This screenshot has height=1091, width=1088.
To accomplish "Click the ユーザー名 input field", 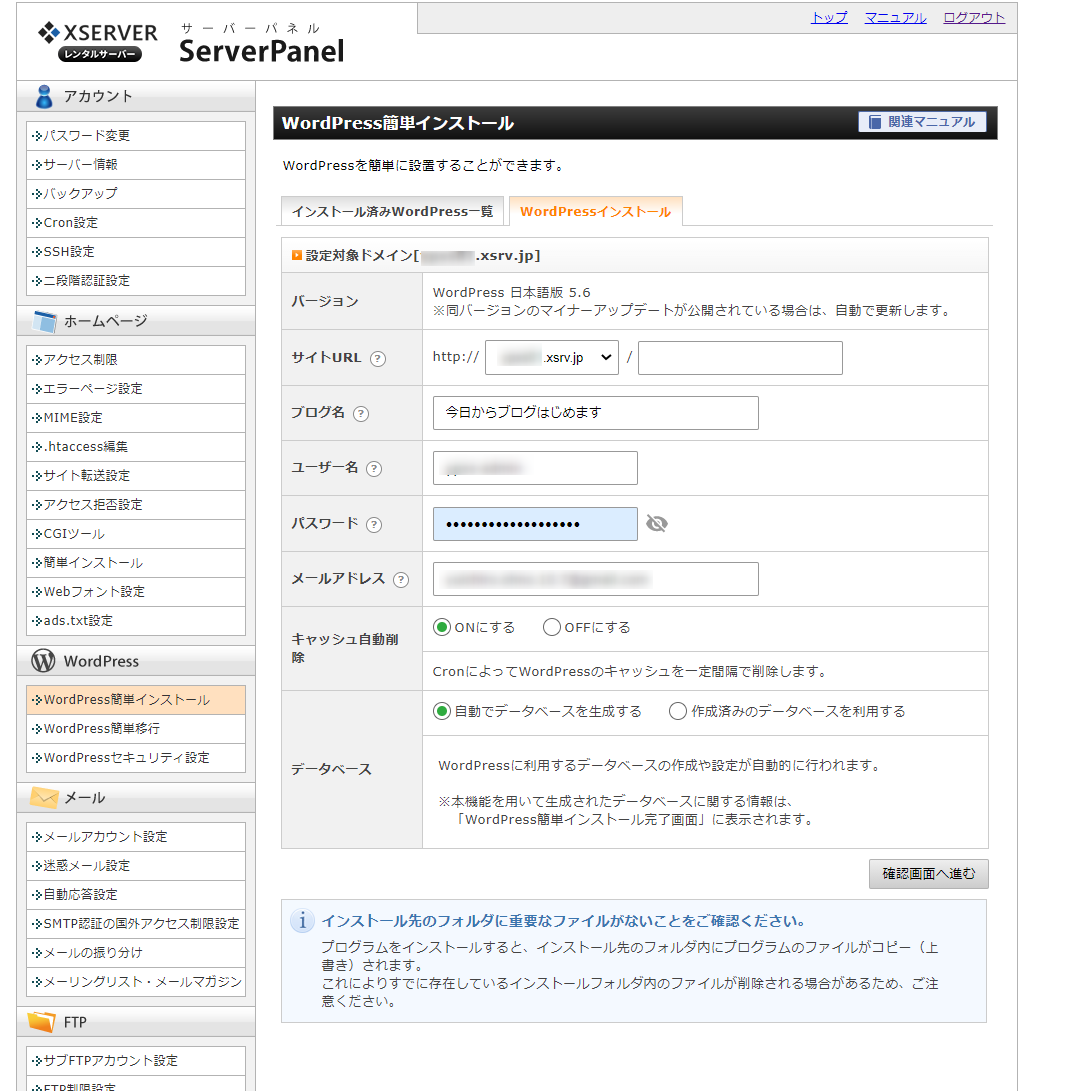I will (535, 468).
